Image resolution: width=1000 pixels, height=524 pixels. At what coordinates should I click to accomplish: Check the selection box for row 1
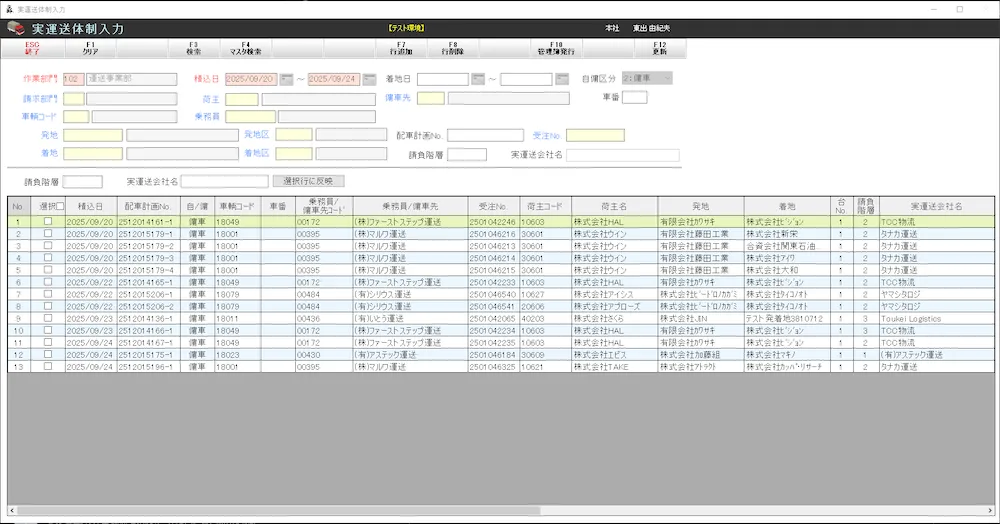[48, 222]
